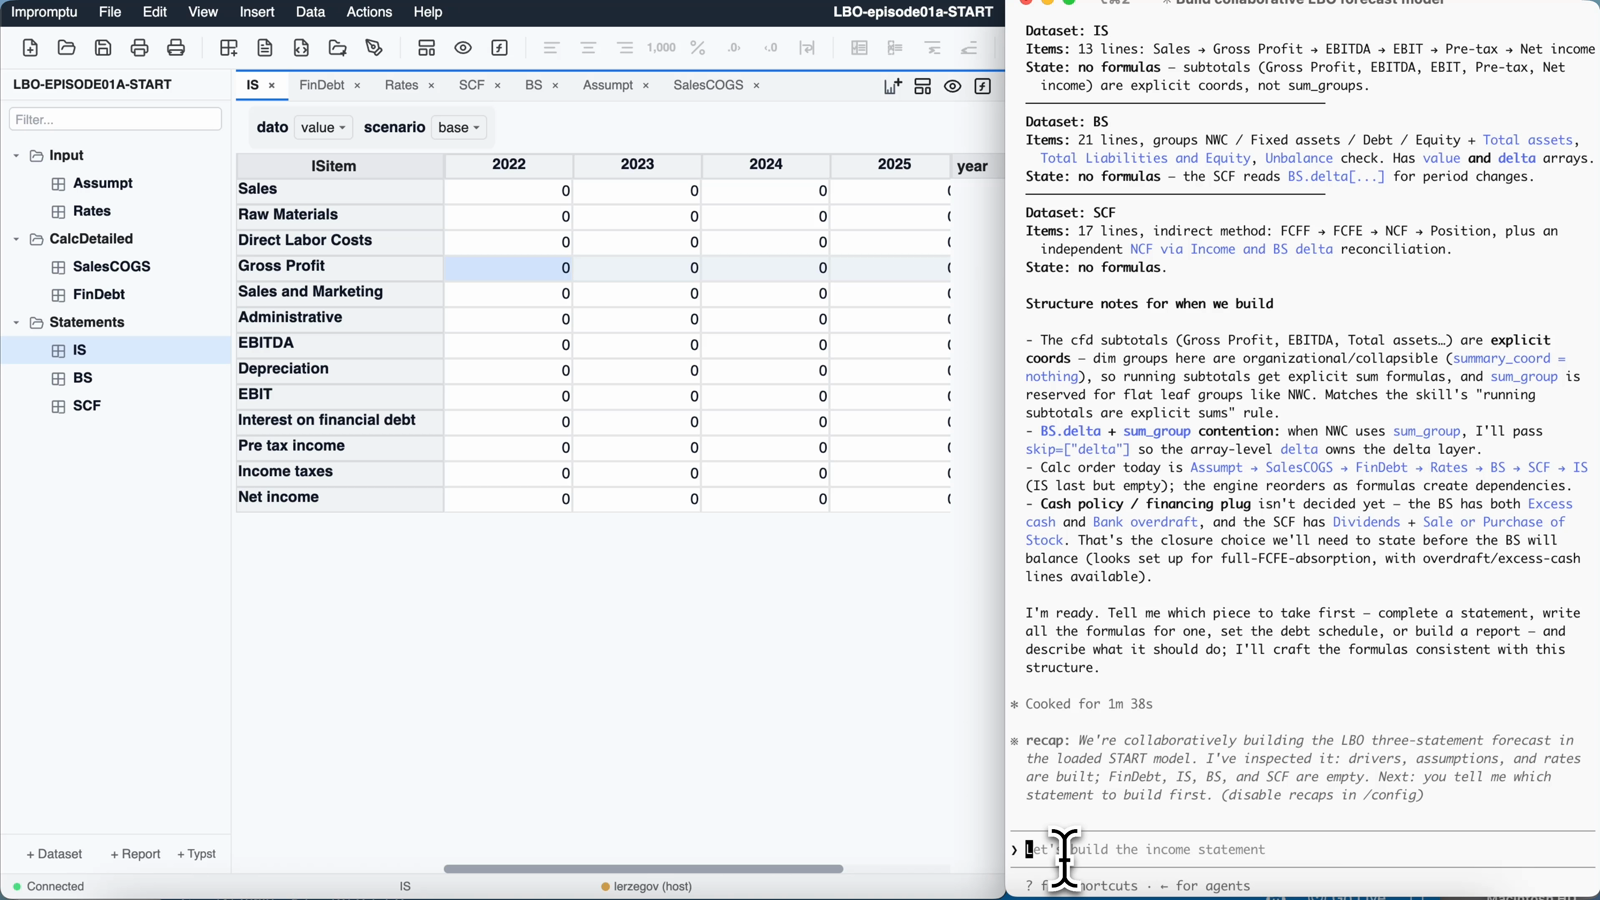Add a new dataset with + Dataset
The image size is (1600, 900).
[x=54, y=854]
